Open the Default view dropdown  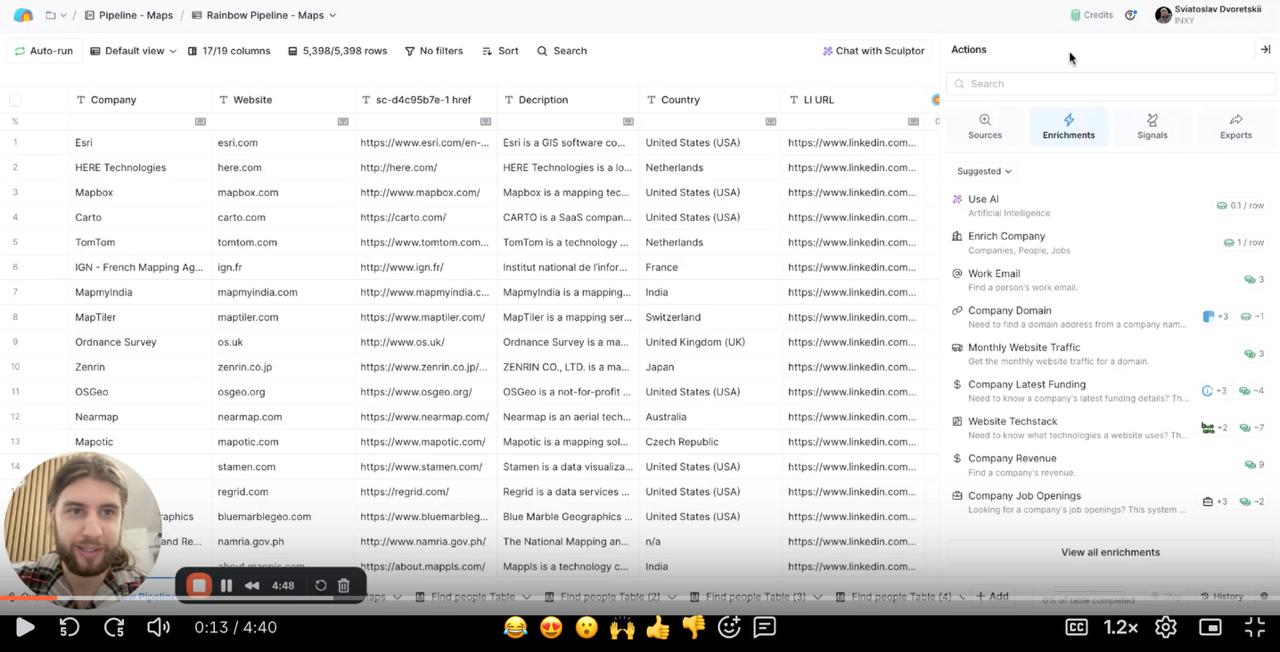pos(133,51)
